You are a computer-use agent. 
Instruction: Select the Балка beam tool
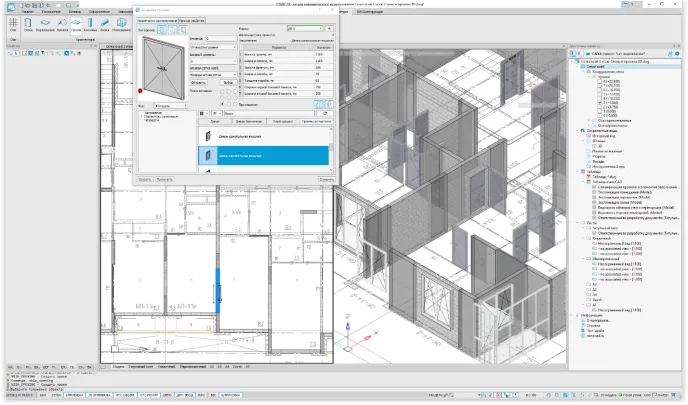click(x=105, y=22)
